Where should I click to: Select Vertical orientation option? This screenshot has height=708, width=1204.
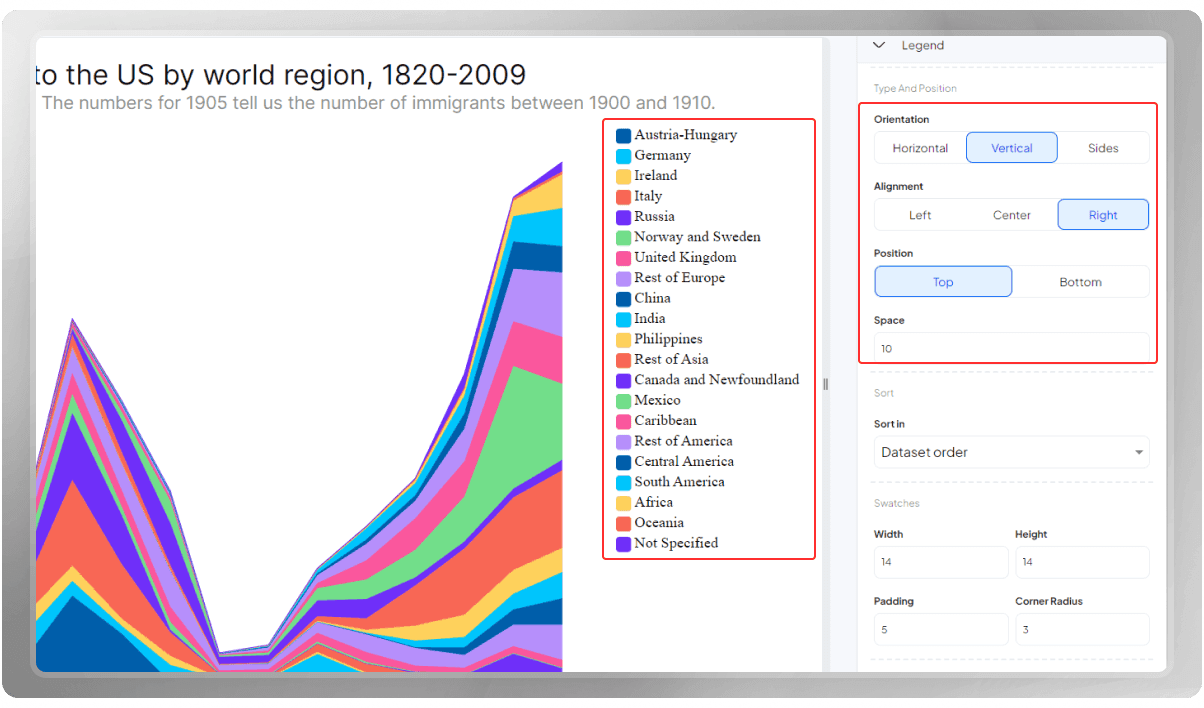click(1012, 148)
